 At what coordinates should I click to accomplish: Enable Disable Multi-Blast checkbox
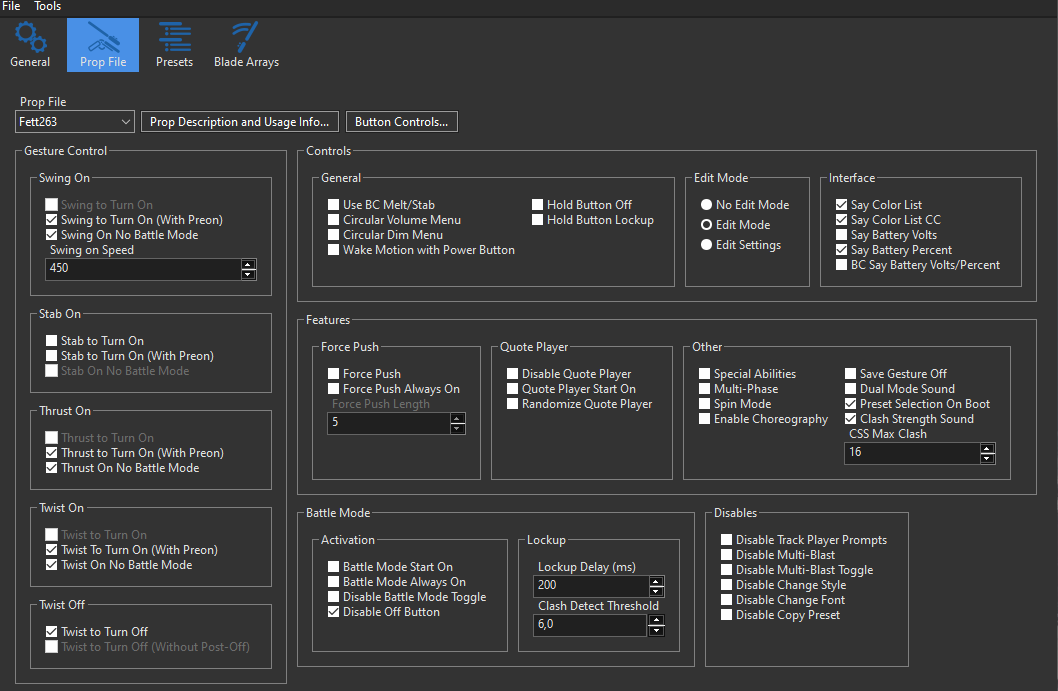[x=727, y=555]
